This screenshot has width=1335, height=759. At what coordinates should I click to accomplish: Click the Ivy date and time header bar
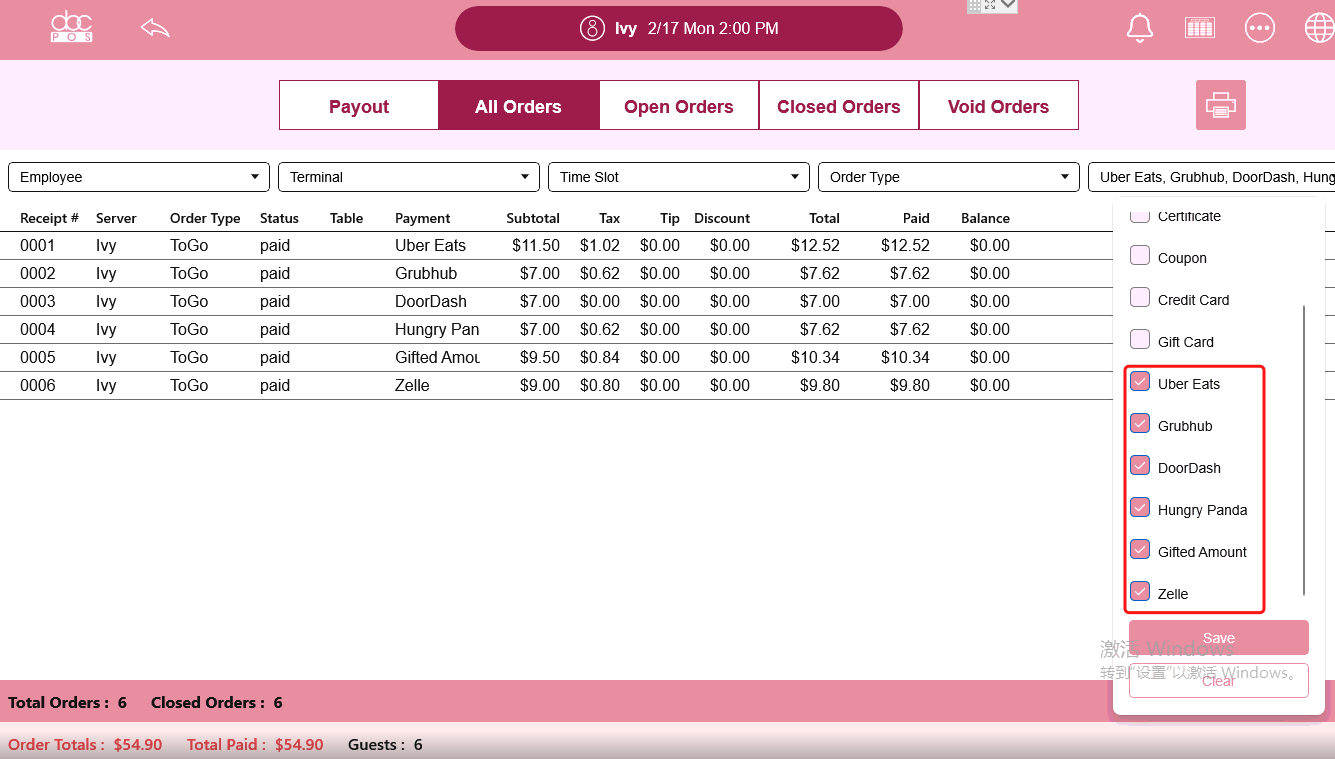click(x=679, y=28)
